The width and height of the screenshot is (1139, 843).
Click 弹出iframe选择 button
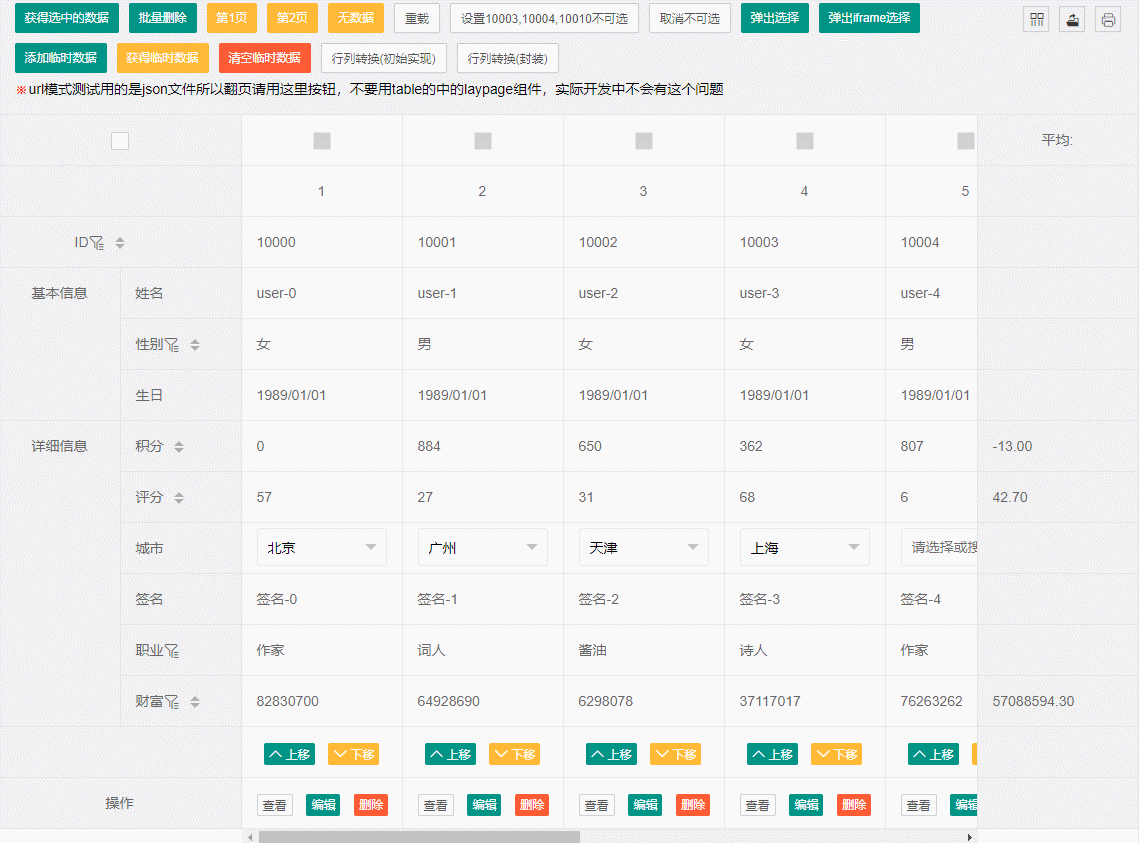[x=869, y=18]
